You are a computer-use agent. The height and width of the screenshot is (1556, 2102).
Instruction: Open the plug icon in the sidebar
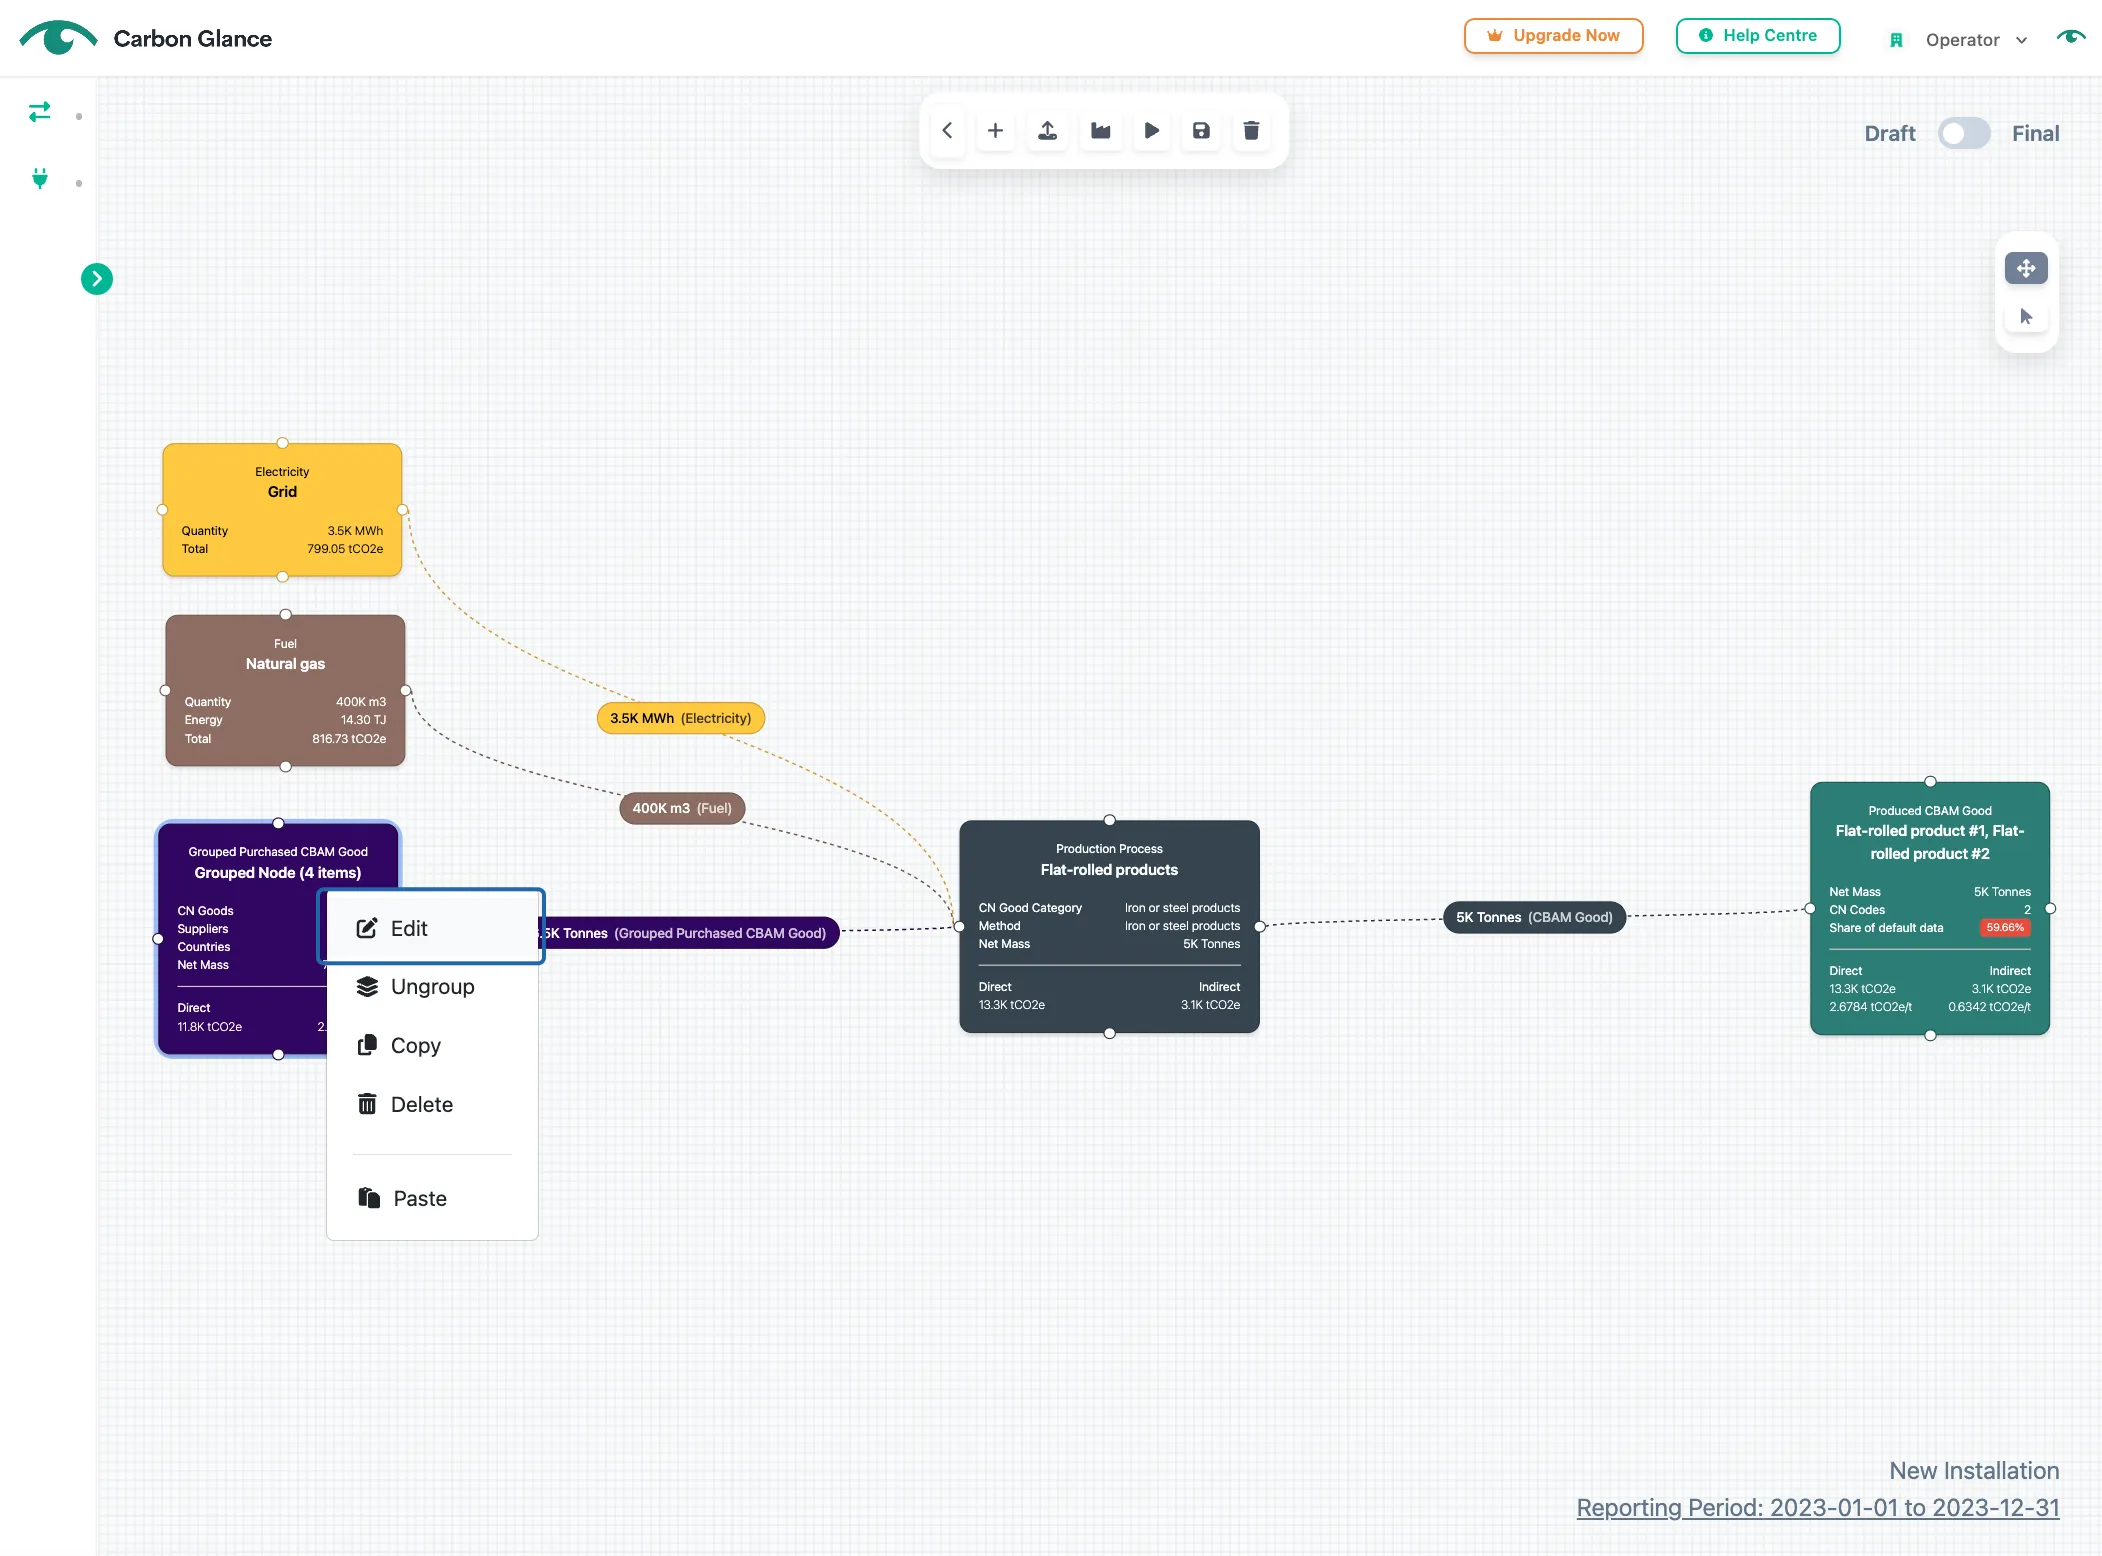point(40,179)
